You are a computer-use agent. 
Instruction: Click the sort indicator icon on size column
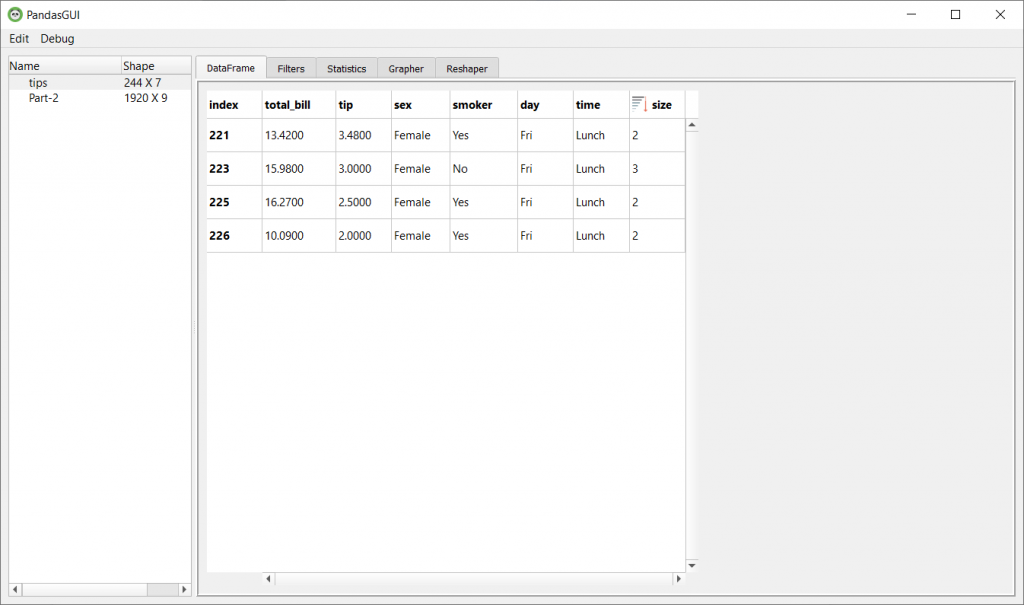click(x=639, y=104)
